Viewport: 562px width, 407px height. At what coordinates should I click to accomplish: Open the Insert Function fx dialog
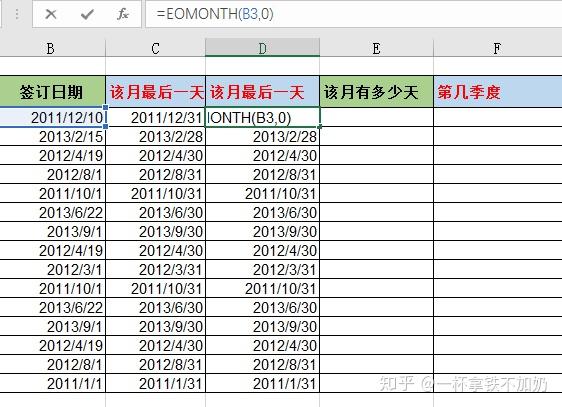[123, 14]
